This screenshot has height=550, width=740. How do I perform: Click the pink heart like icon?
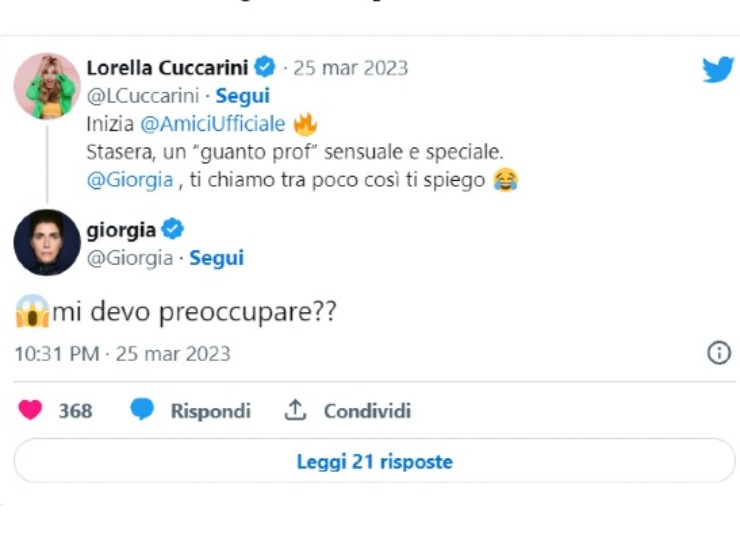pyautogui.click(x=31, y=410)
